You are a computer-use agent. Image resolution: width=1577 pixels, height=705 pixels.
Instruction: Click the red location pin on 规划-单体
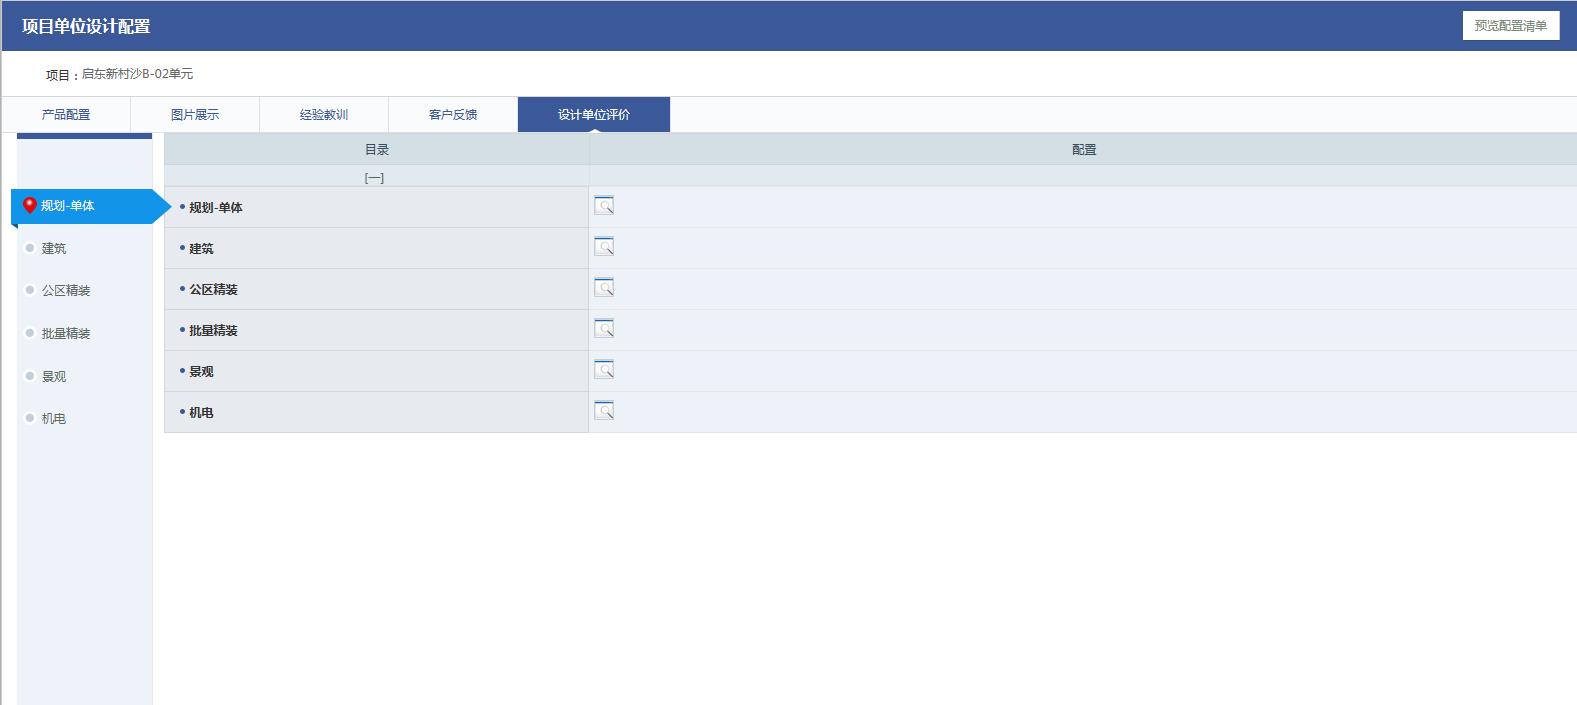[30, 205]
